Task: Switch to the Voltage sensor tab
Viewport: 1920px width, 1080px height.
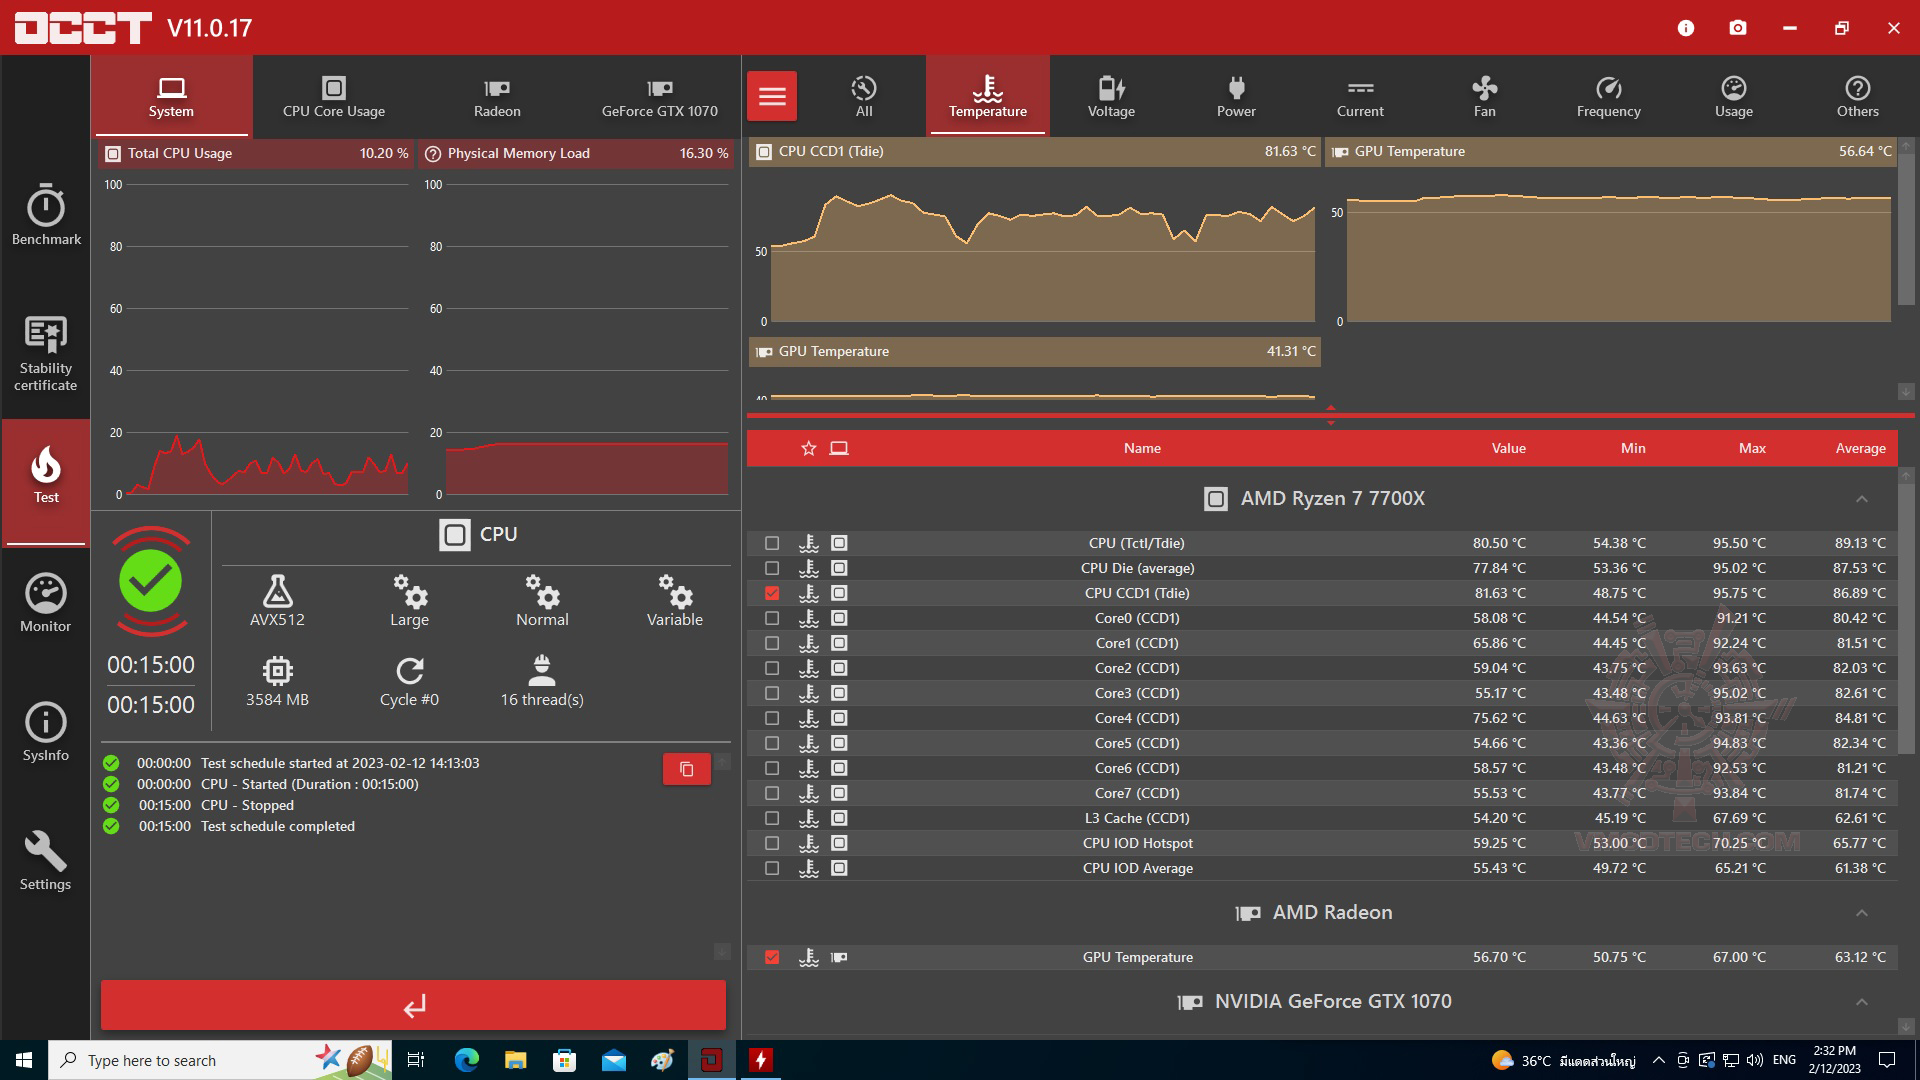Action: coord(1111,96)
